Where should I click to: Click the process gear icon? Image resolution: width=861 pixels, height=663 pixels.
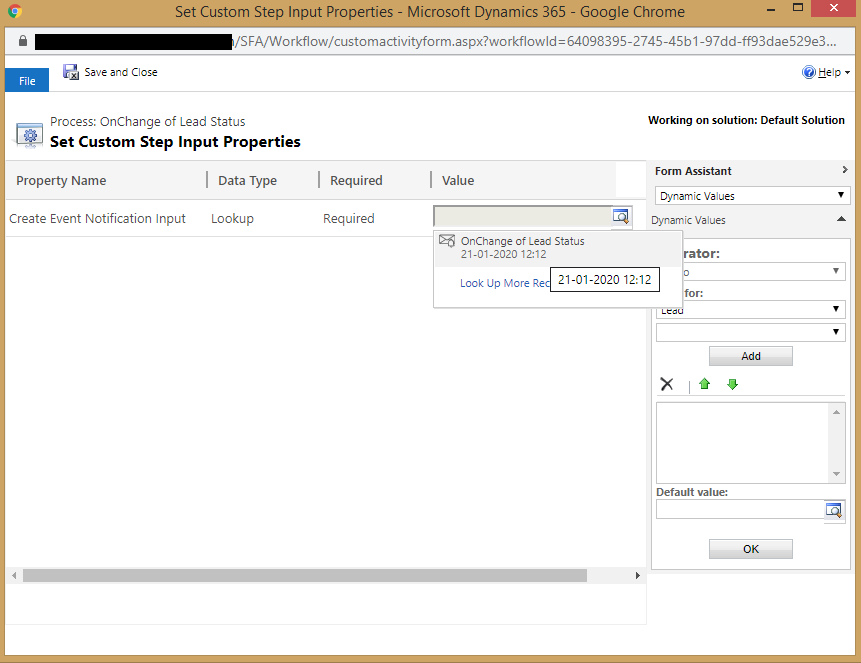[30, 135]
